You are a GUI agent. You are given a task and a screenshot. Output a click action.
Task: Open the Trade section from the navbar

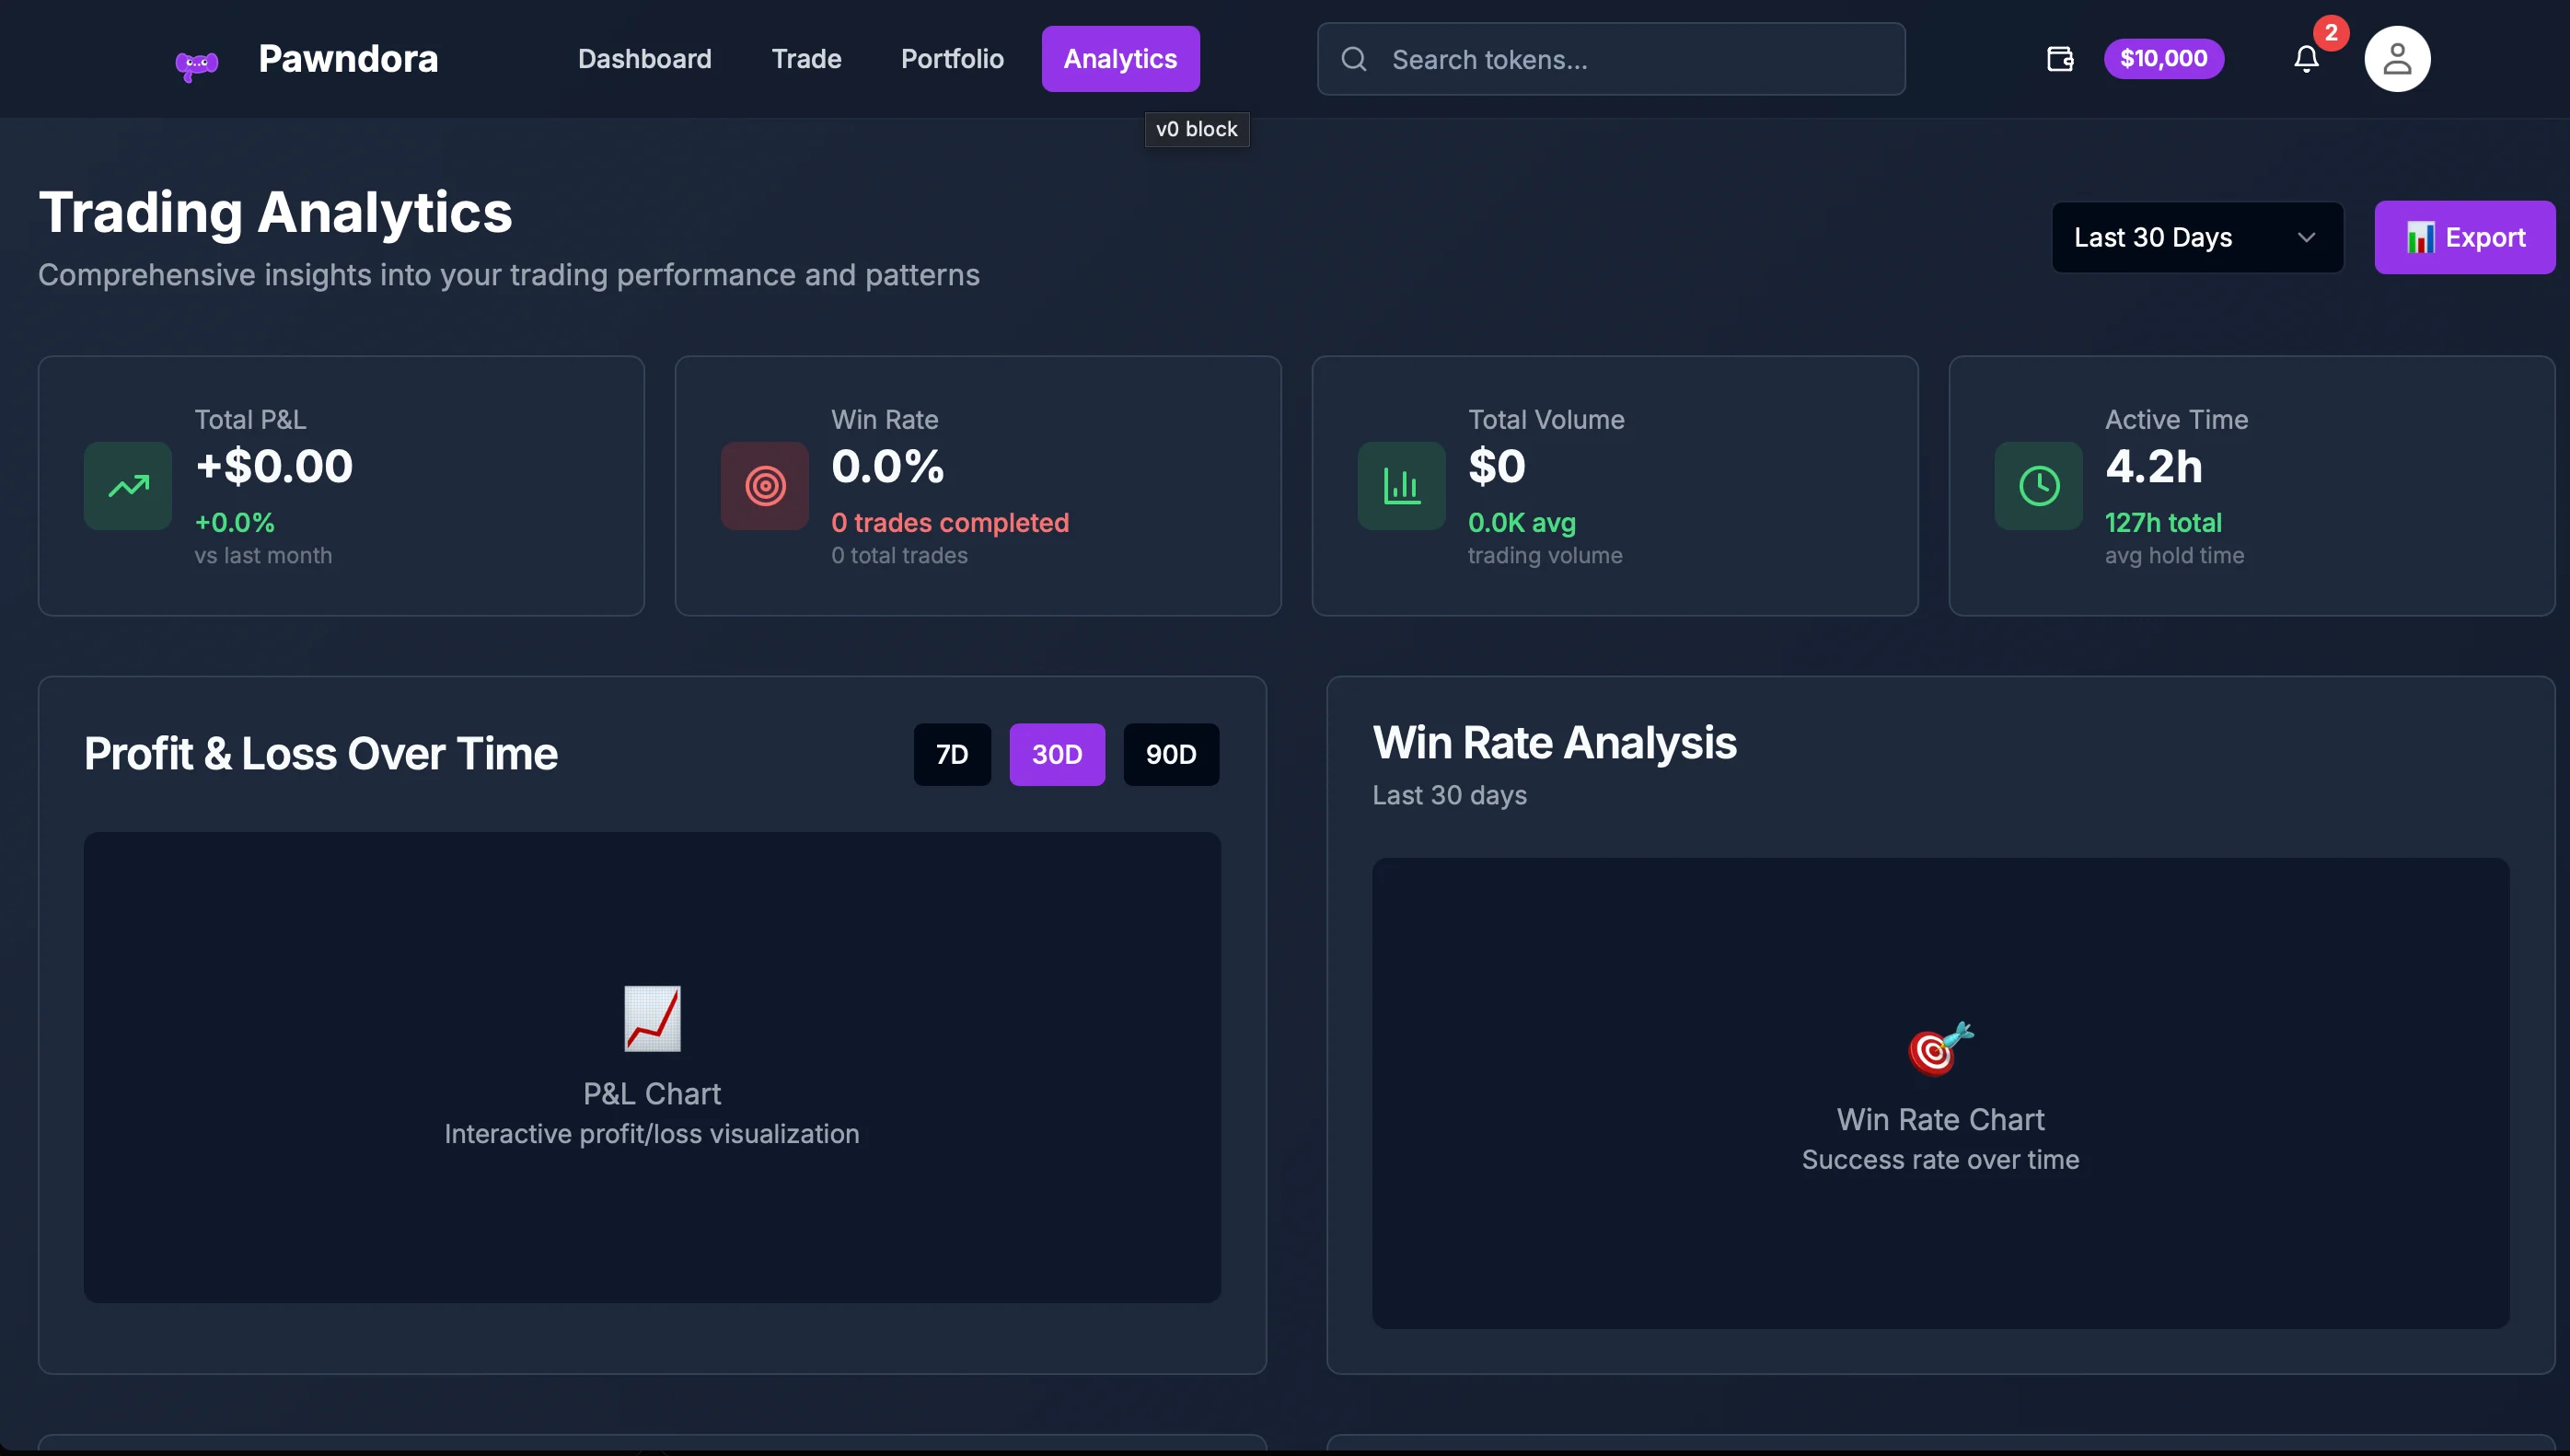806,58
